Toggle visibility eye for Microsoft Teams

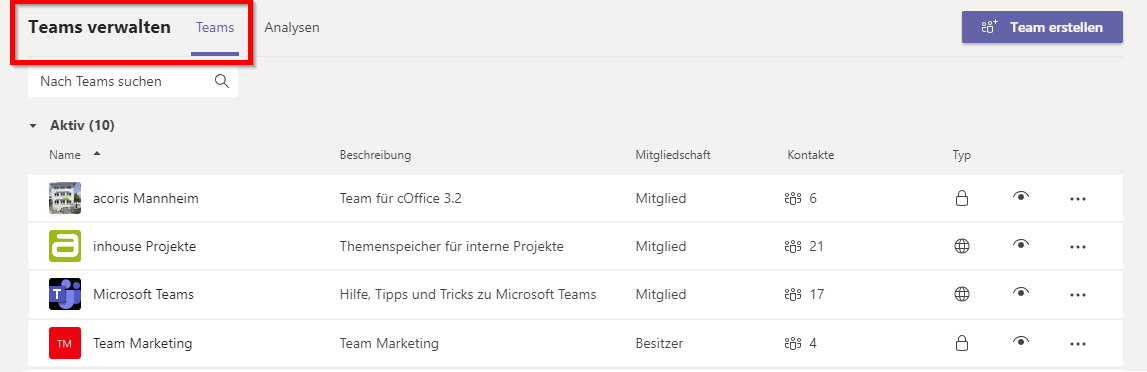[x=1020, y=293]
